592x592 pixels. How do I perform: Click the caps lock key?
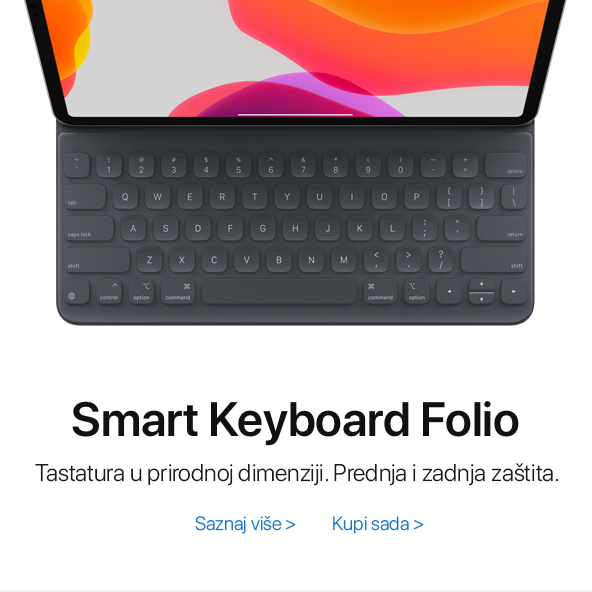point(89,228)
